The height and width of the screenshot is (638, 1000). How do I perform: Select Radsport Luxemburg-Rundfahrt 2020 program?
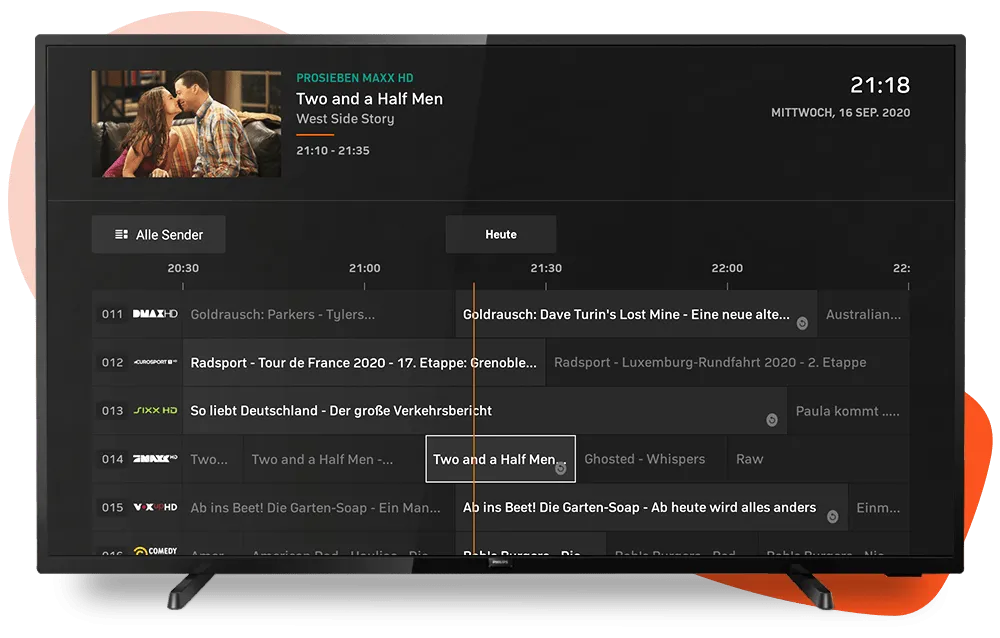(x=728, y=362)
